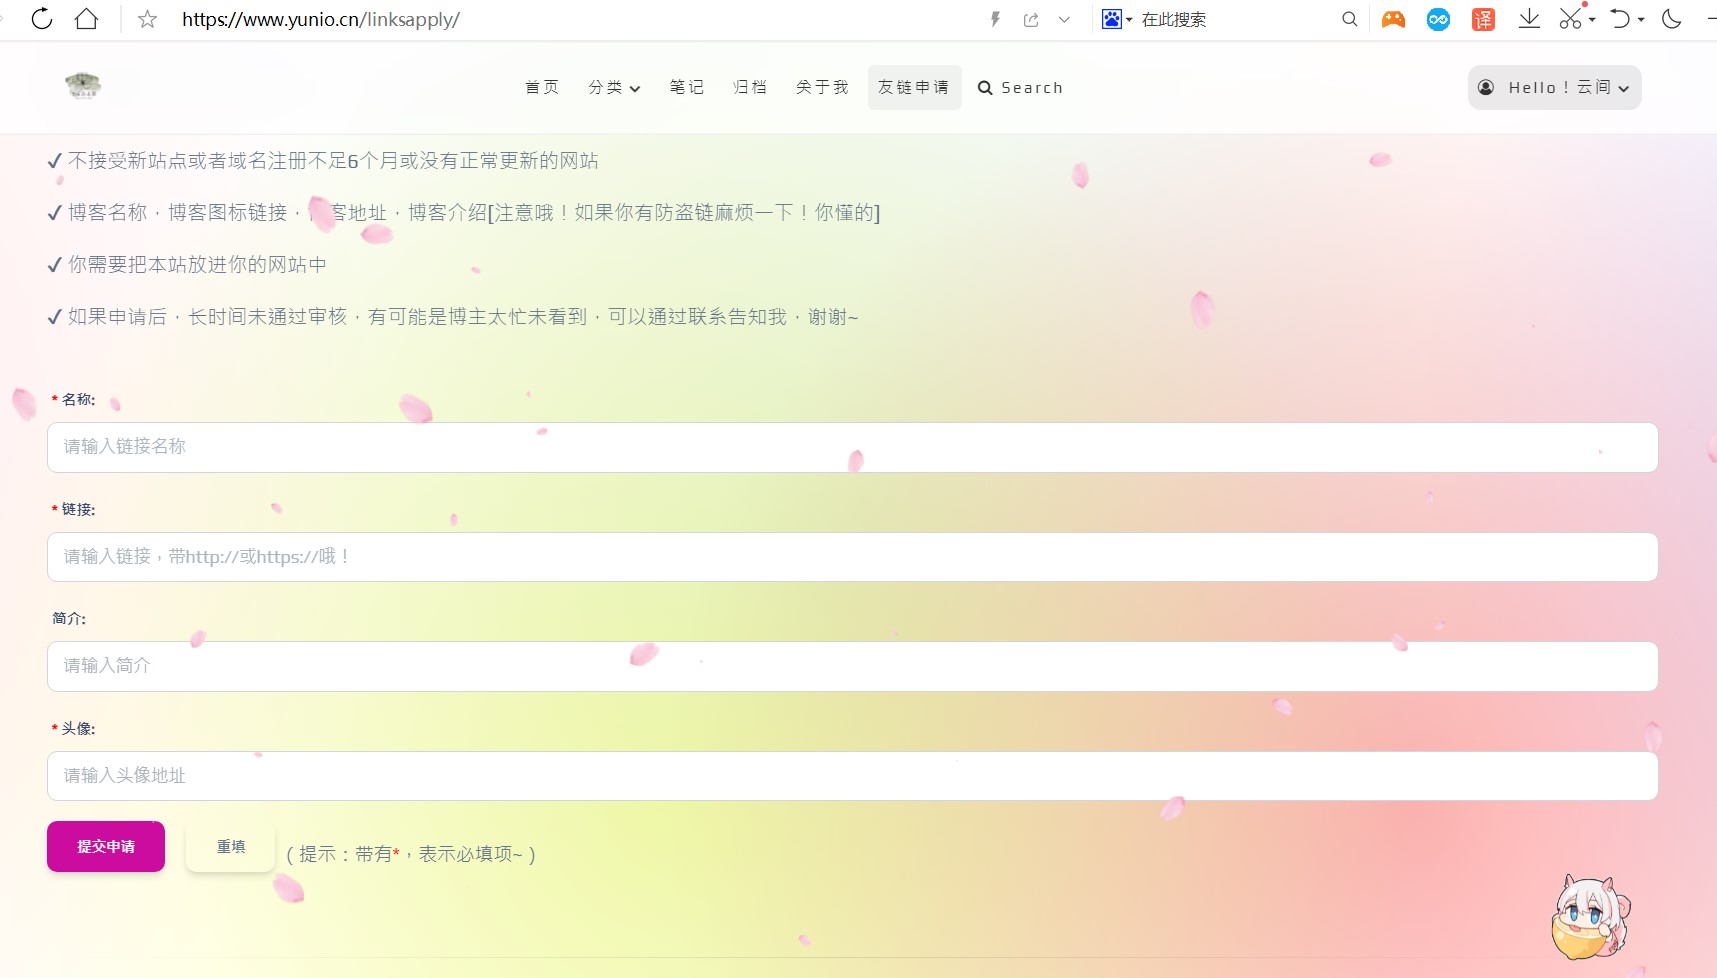Open the downloads icon
The height and width of the screenshot is (978, 1717).
1529,19
